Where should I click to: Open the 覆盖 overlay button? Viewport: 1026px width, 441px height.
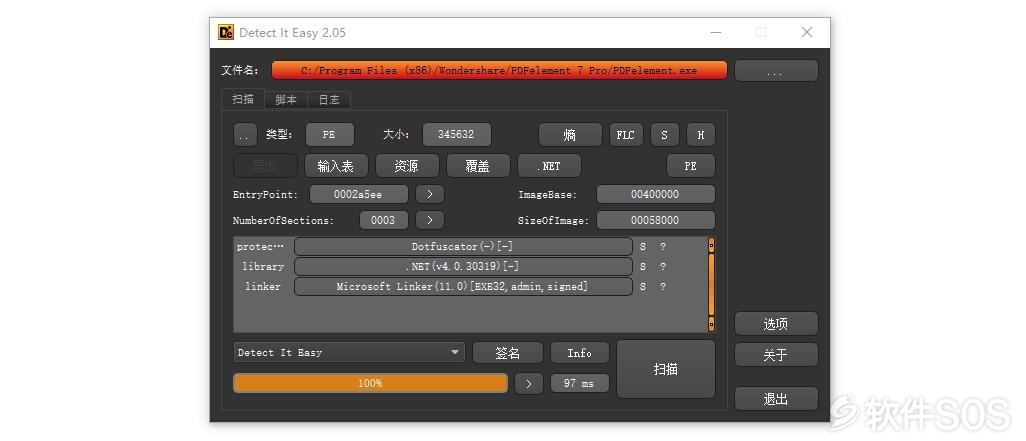[478, 166]
